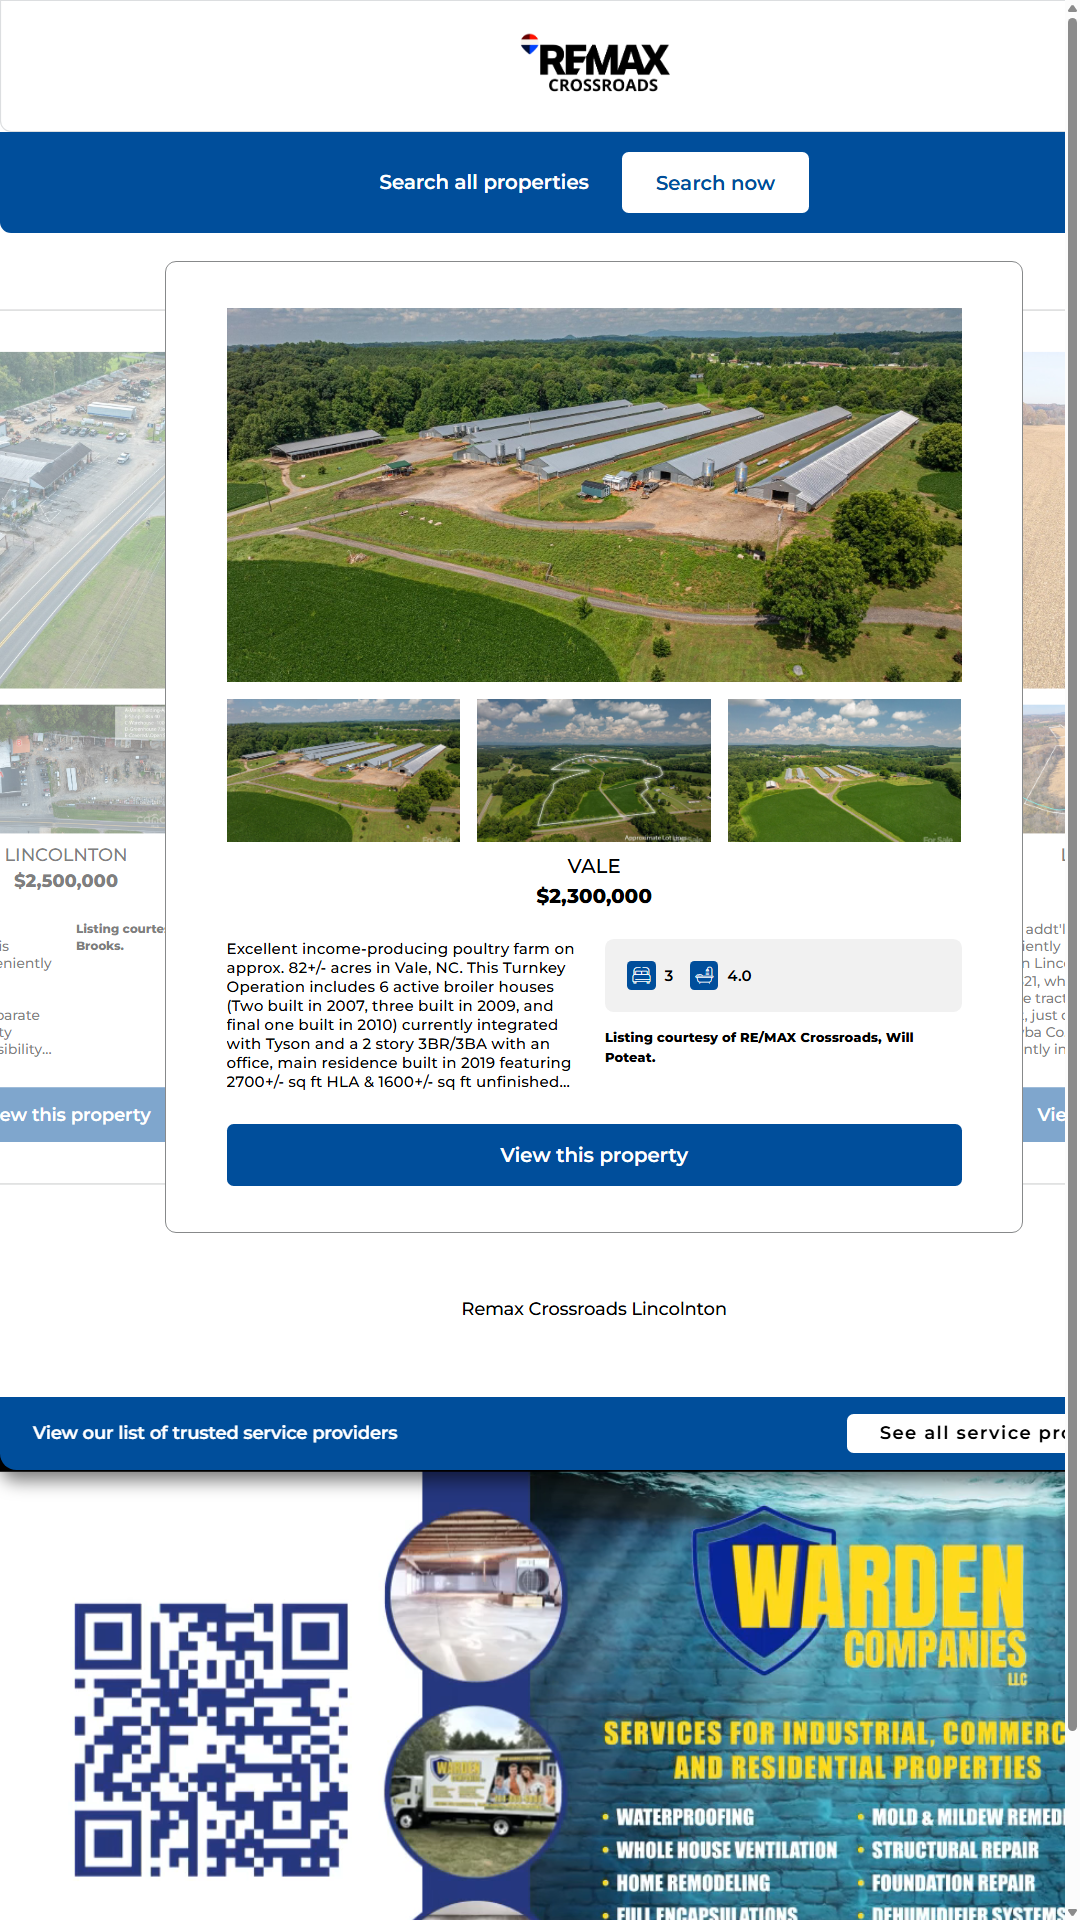Click the VALE listing title
This screenshot has height=1920, width=1080.
[594, 866]
